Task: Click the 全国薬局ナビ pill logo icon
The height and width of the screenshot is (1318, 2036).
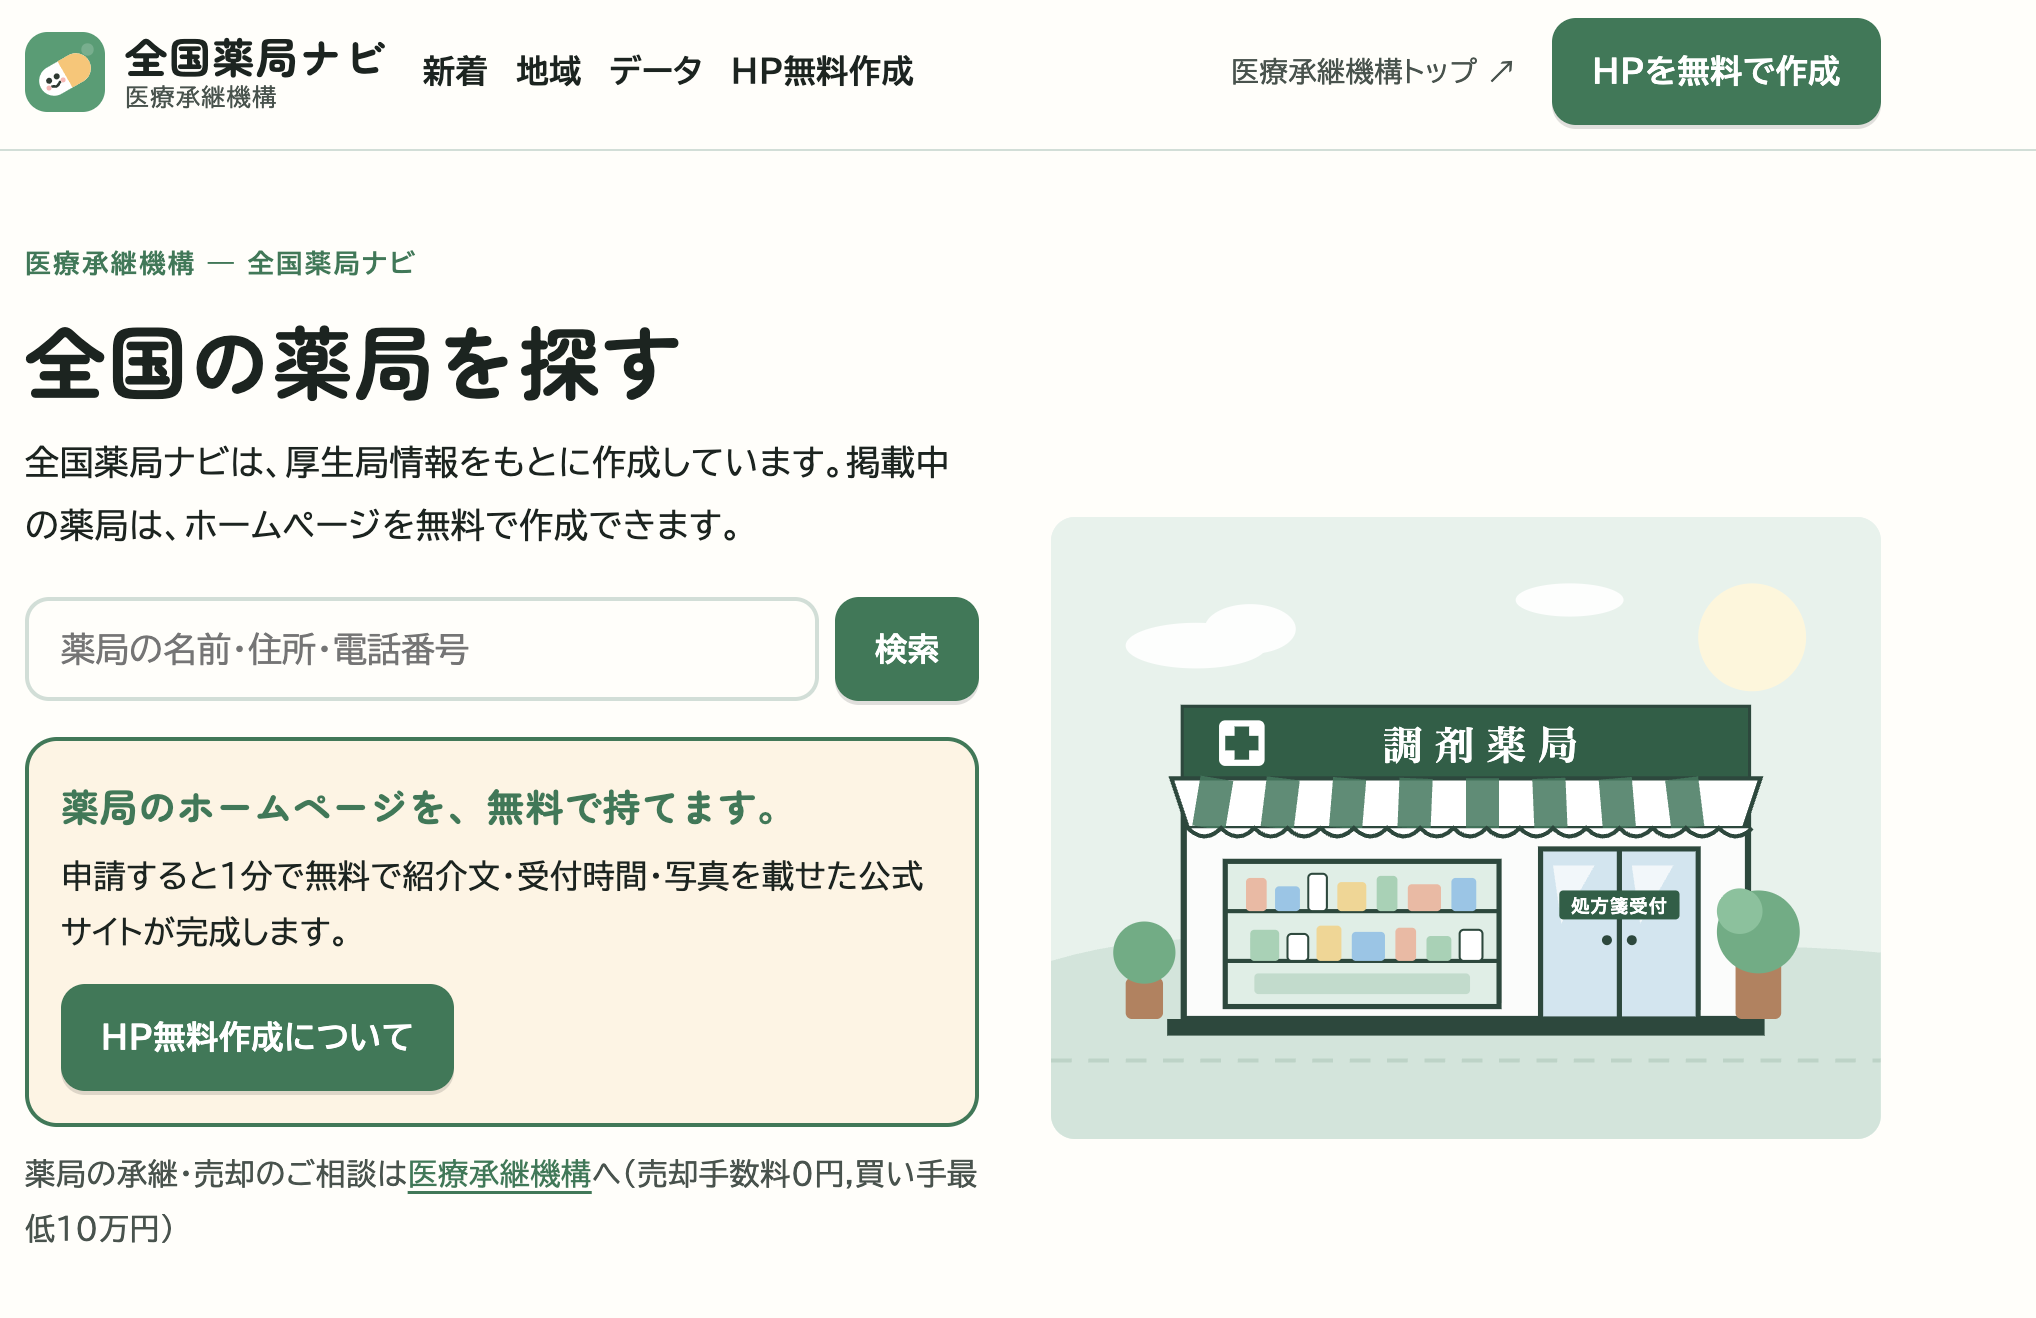Action: click(x=65, y=72)
